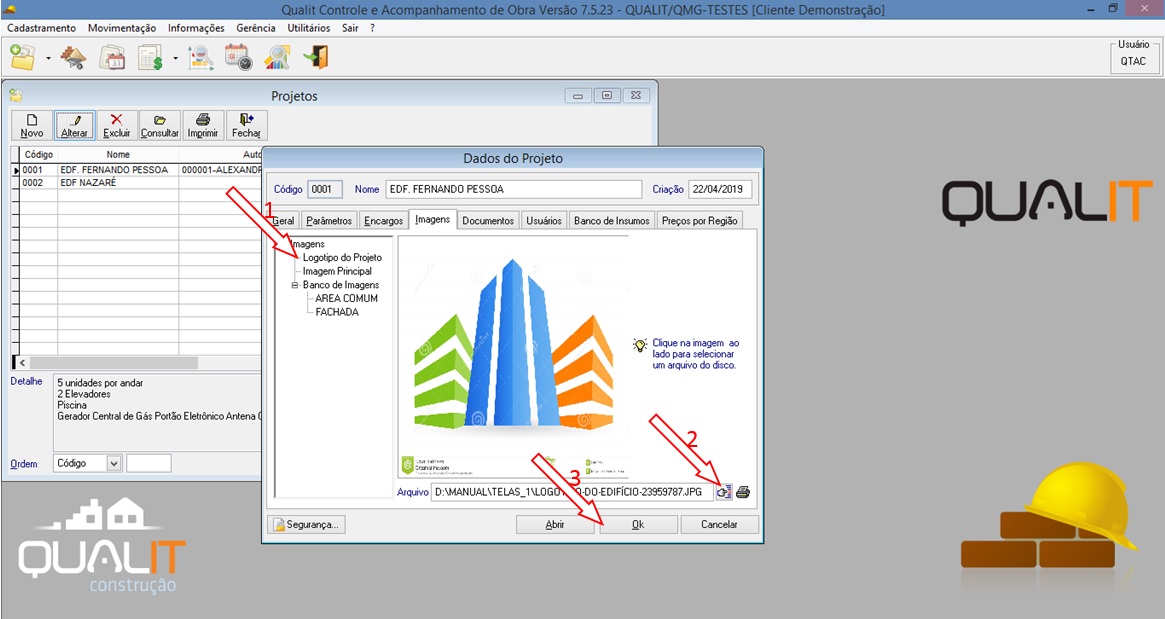Open the chart with magnifier analysis icon
Screen dimensions: 1165x619
point(200,57)
